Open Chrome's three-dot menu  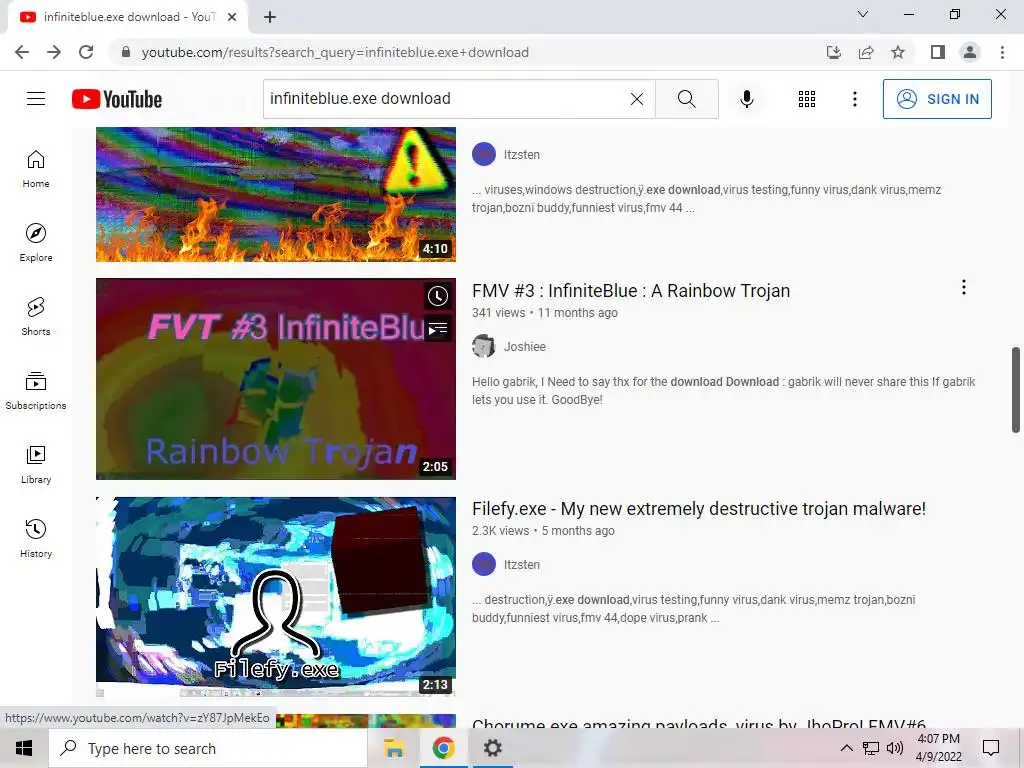coord(1002,52)
